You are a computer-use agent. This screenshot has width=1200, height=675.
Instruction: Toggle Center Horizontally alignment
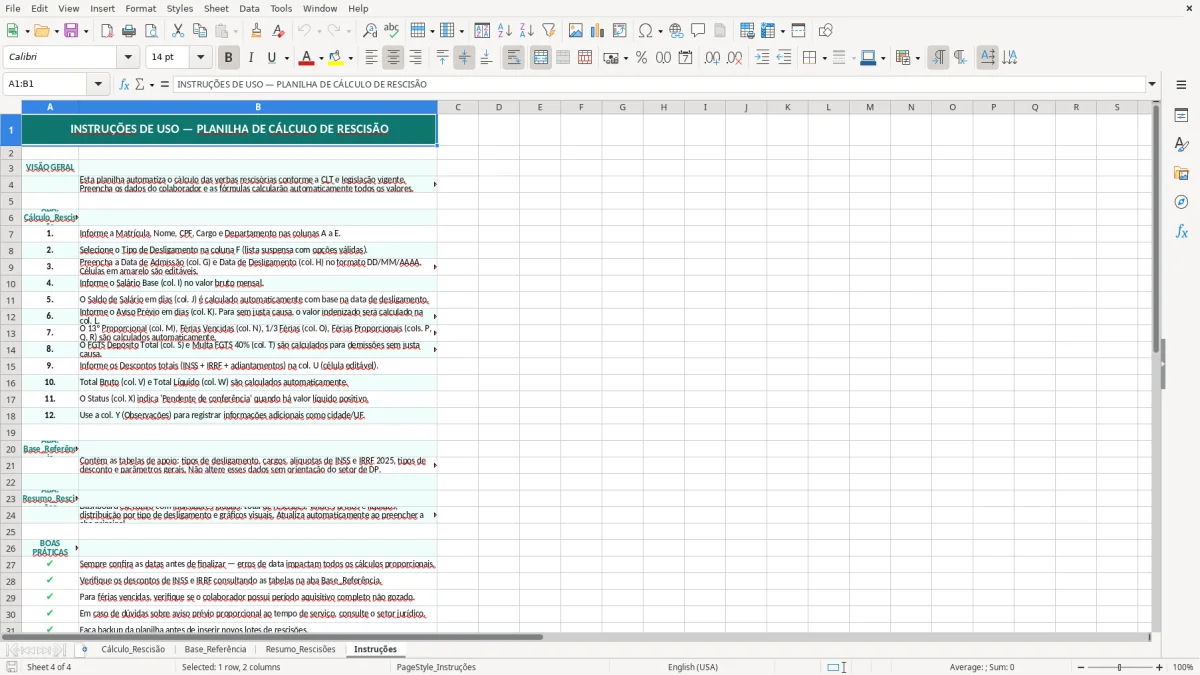393,58
